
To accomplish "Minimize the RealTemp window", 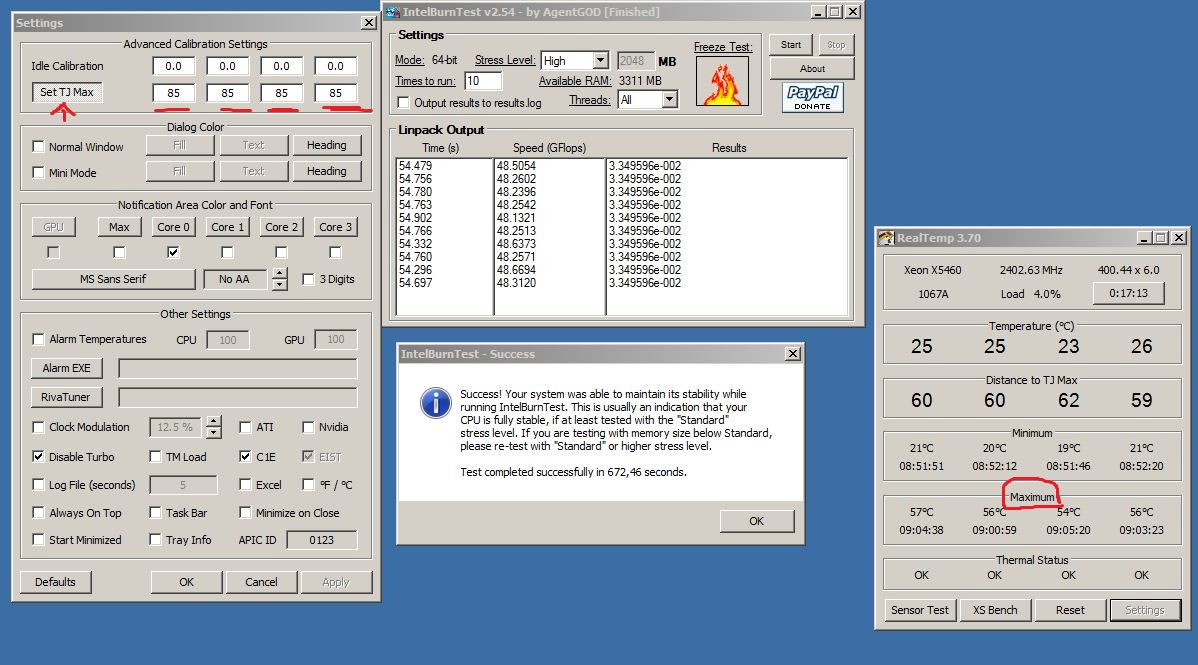I will 1144,238.
